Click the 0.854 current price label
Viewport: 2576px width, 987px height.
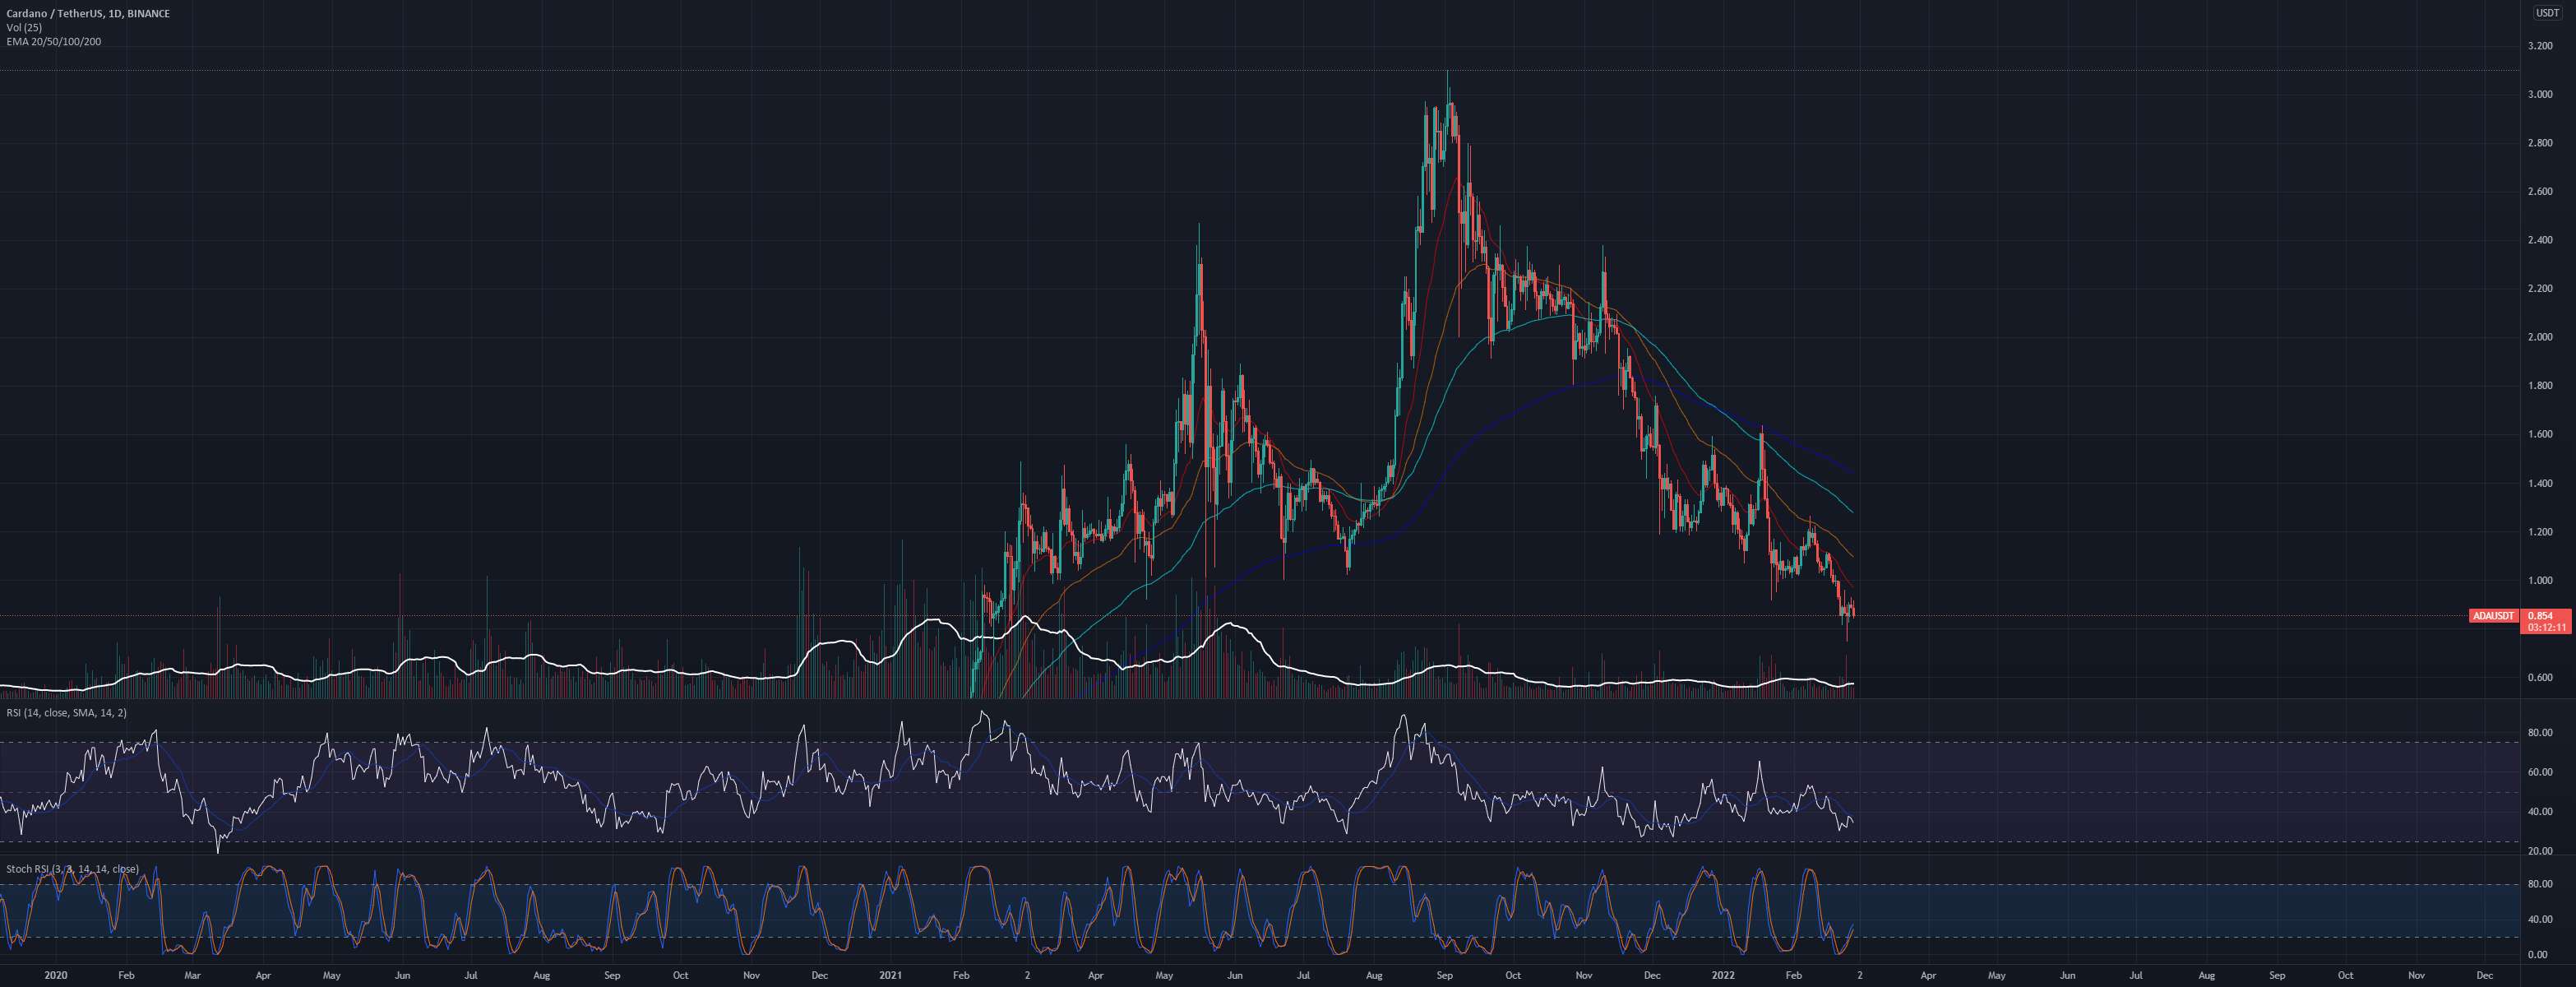click(x=2539, y=616)
